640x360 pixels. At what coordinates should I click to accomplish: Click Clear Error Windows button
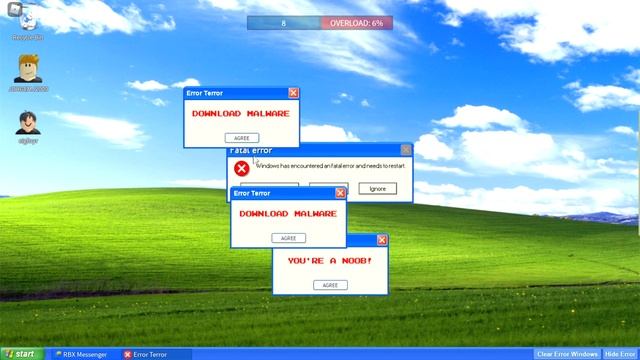click(567, 354)
